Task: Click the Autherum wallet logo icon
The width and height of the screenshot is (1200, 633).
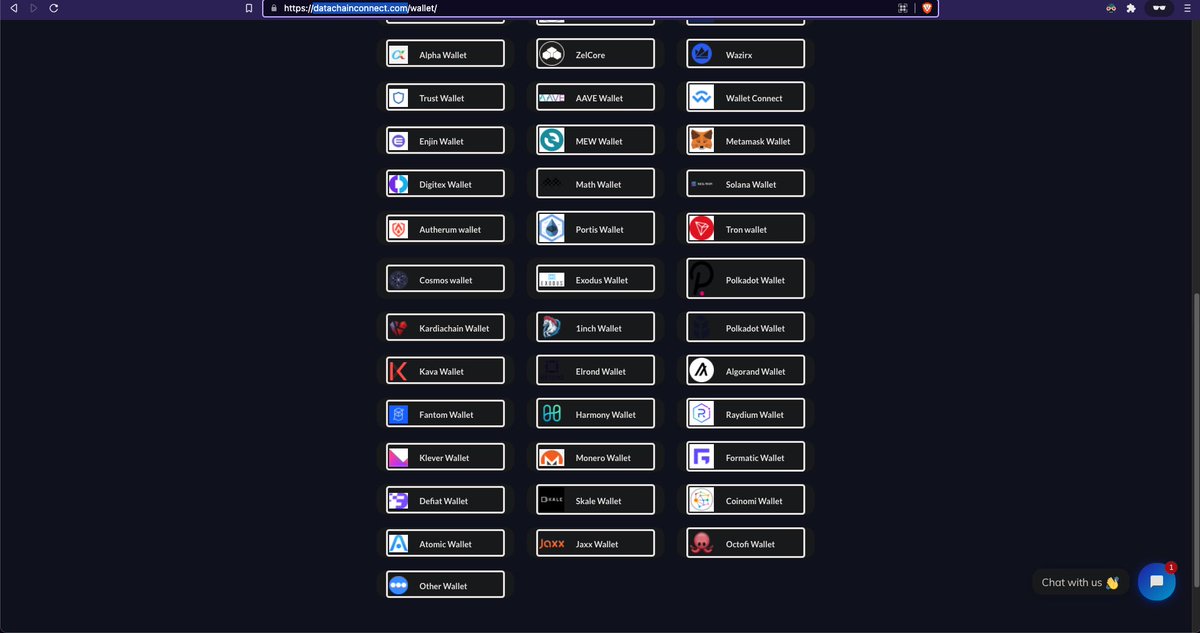Action: click(x=398, y=229)
